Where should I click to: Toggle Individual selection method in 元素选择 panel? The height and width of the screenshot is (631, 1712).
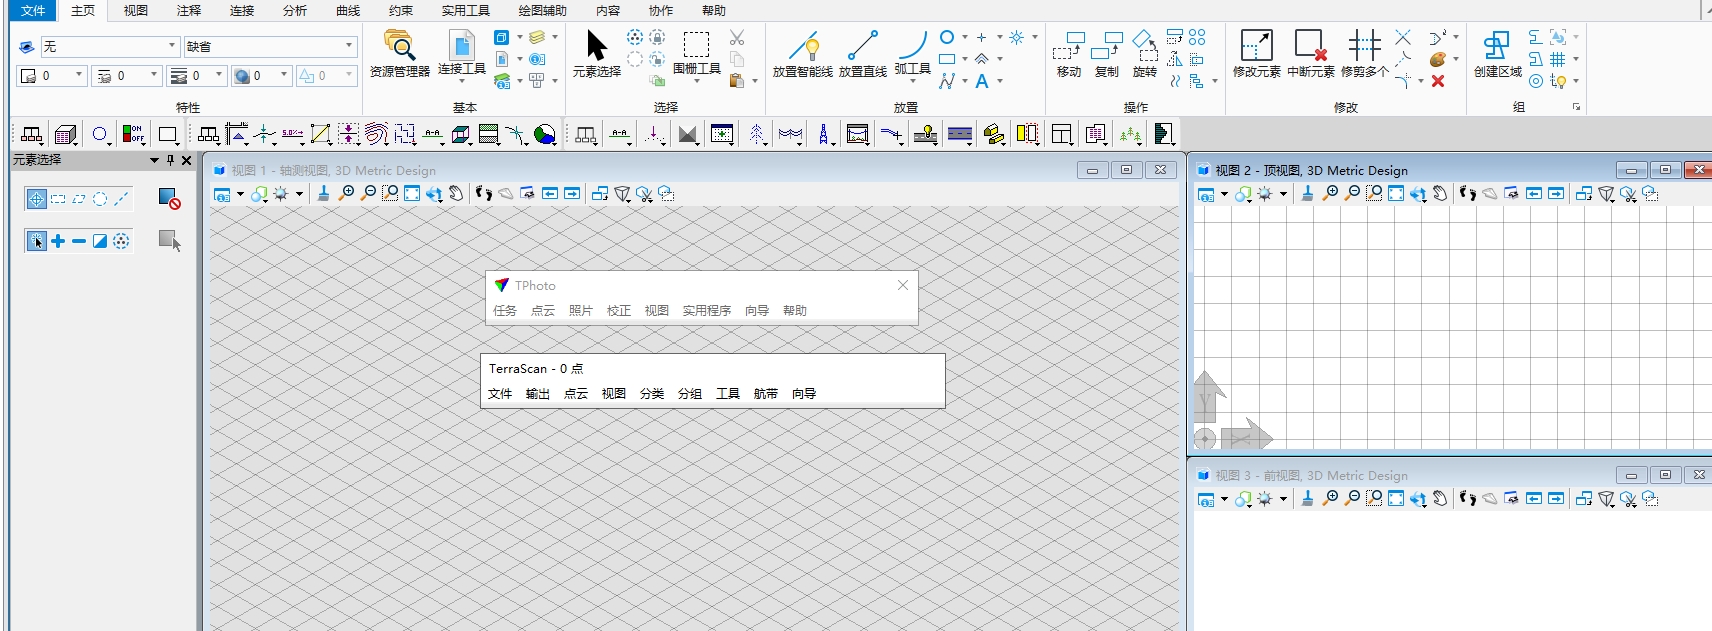(x=36, y=199)
